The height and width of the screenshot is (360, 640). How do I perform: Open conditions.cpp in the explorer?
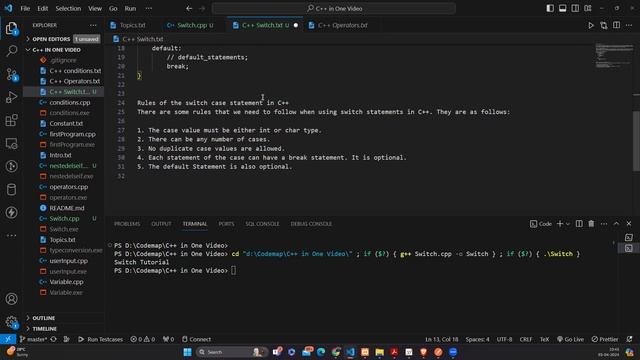coord(69,102)
